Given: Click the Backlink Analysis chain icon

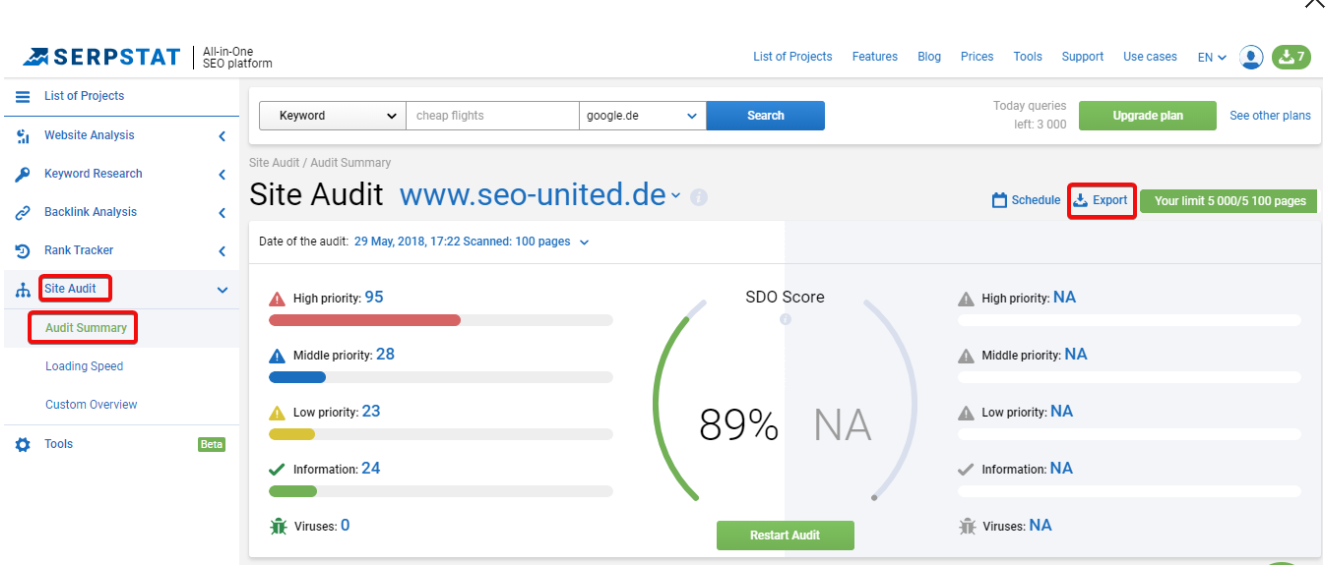Looking at the screenshot, I should (23, 213).
